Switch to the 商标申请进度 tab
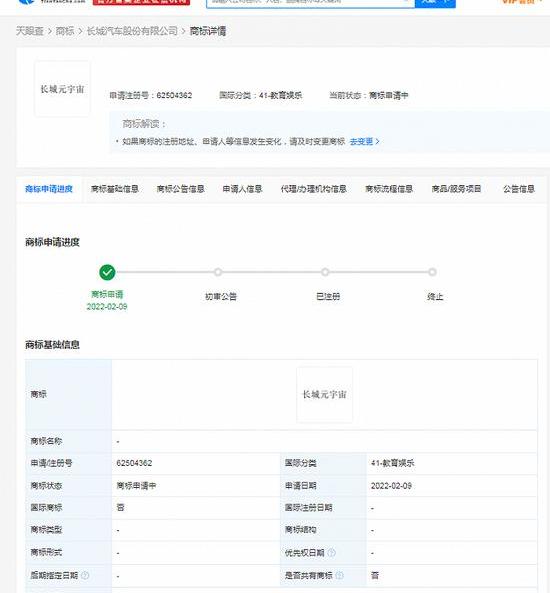The height and width of the screenshot is (593, 550). tap(49, 189)
